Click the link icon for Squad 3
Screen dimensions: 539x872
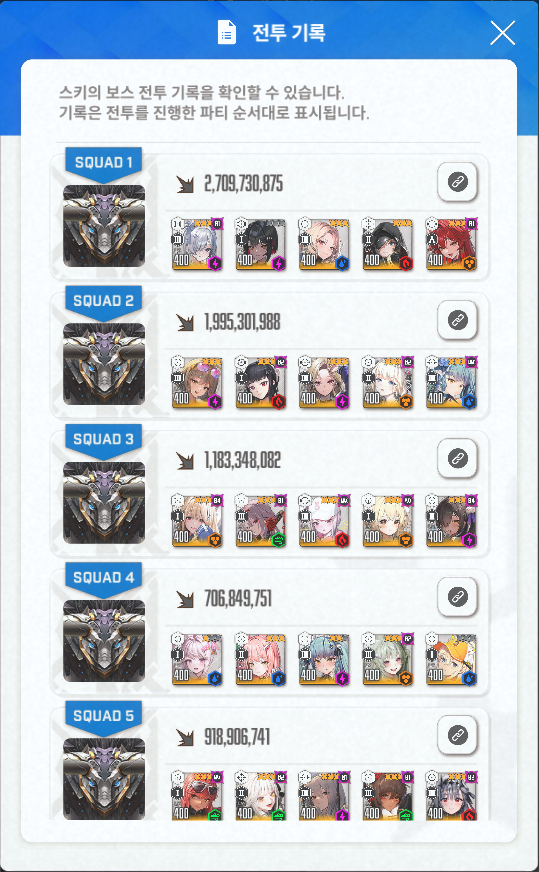[x=457, y=458]
